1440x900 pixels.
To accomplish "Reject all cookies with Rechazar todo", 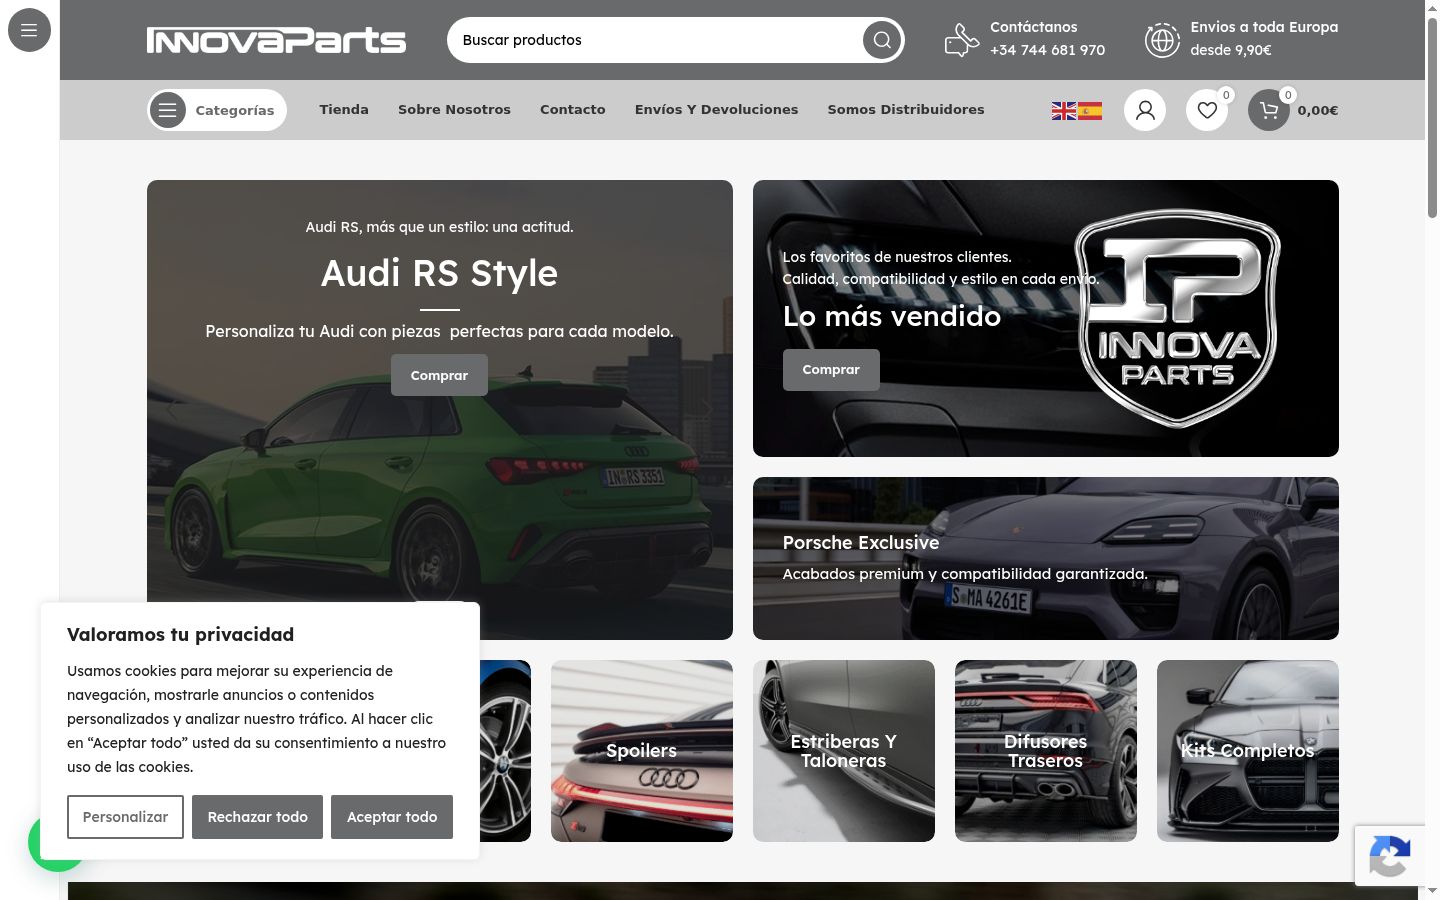I will tap(257, 817).
